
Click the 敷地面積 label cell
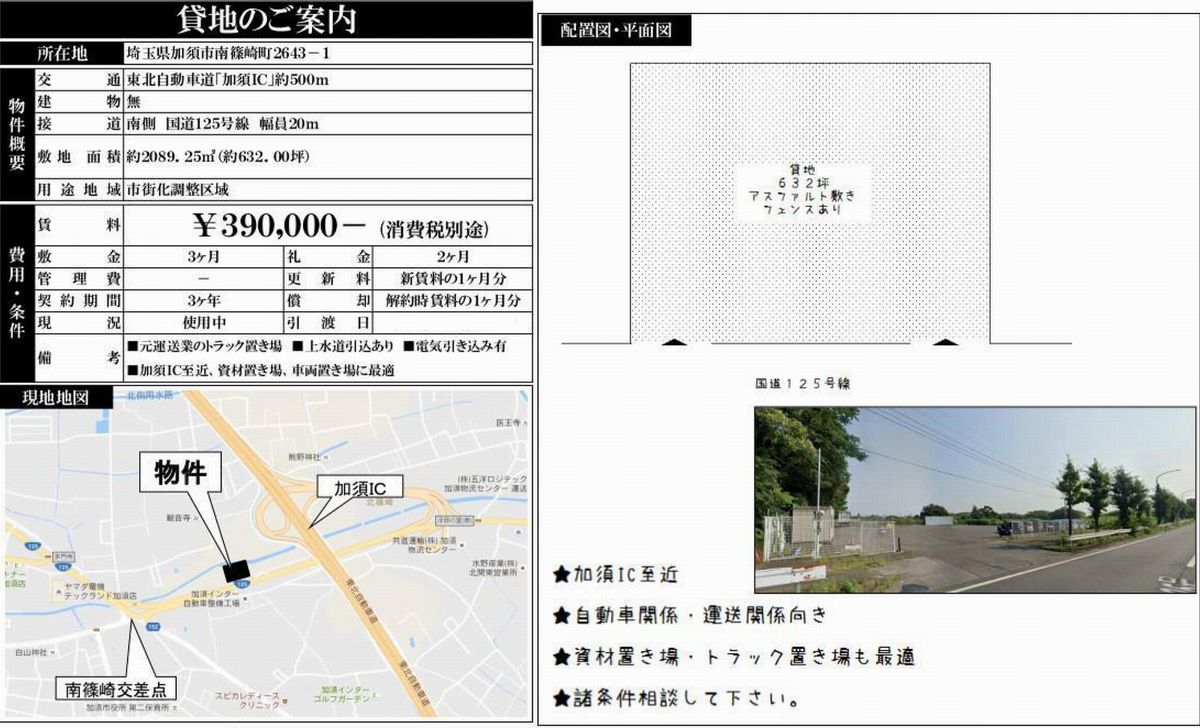pos(78,155)
